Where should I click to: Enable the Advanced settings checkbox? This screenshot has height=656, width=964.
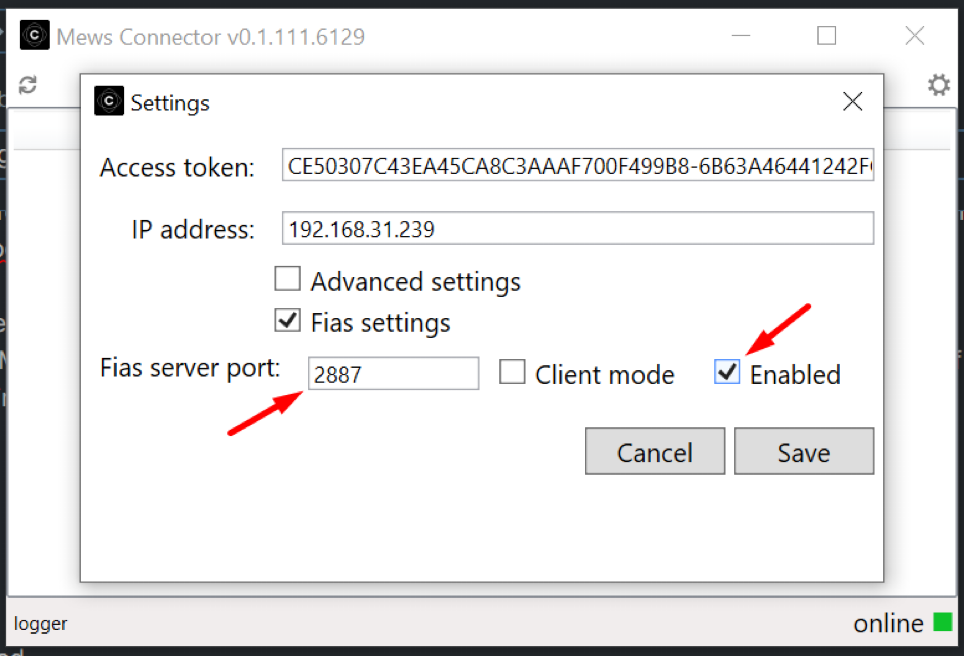(288, 280)
